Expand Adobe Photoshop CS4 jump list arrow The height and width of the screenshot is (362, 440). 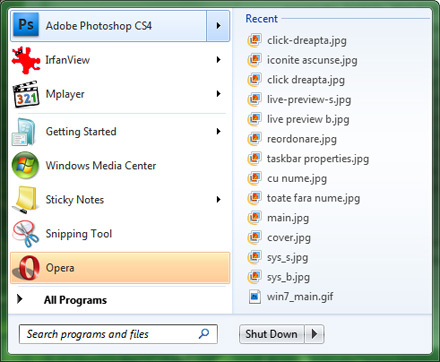218,26
